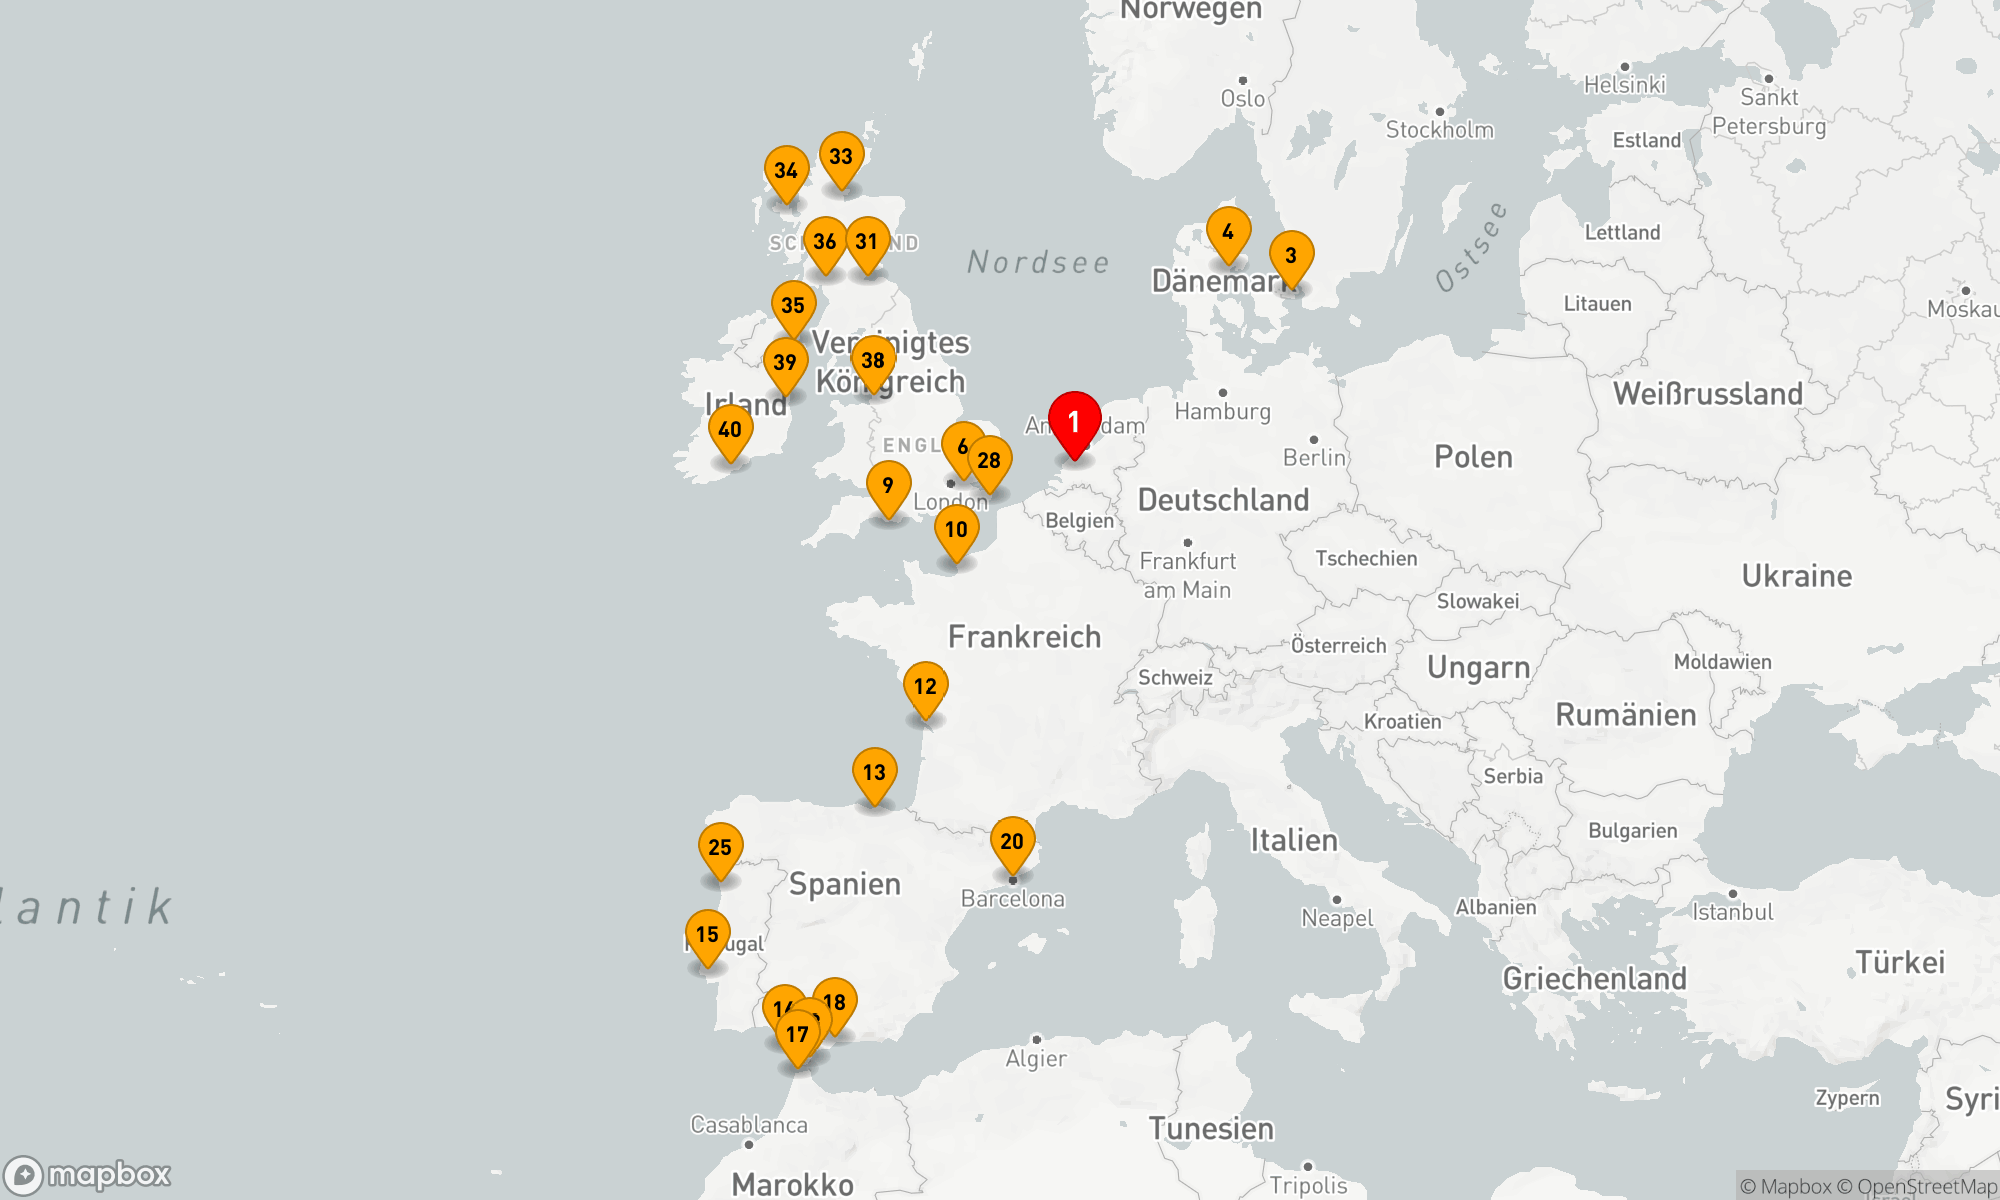This screenshot has width=2000, height=1200.
Task: Select pin 12 on French coast
Action: tap(925, 687)
